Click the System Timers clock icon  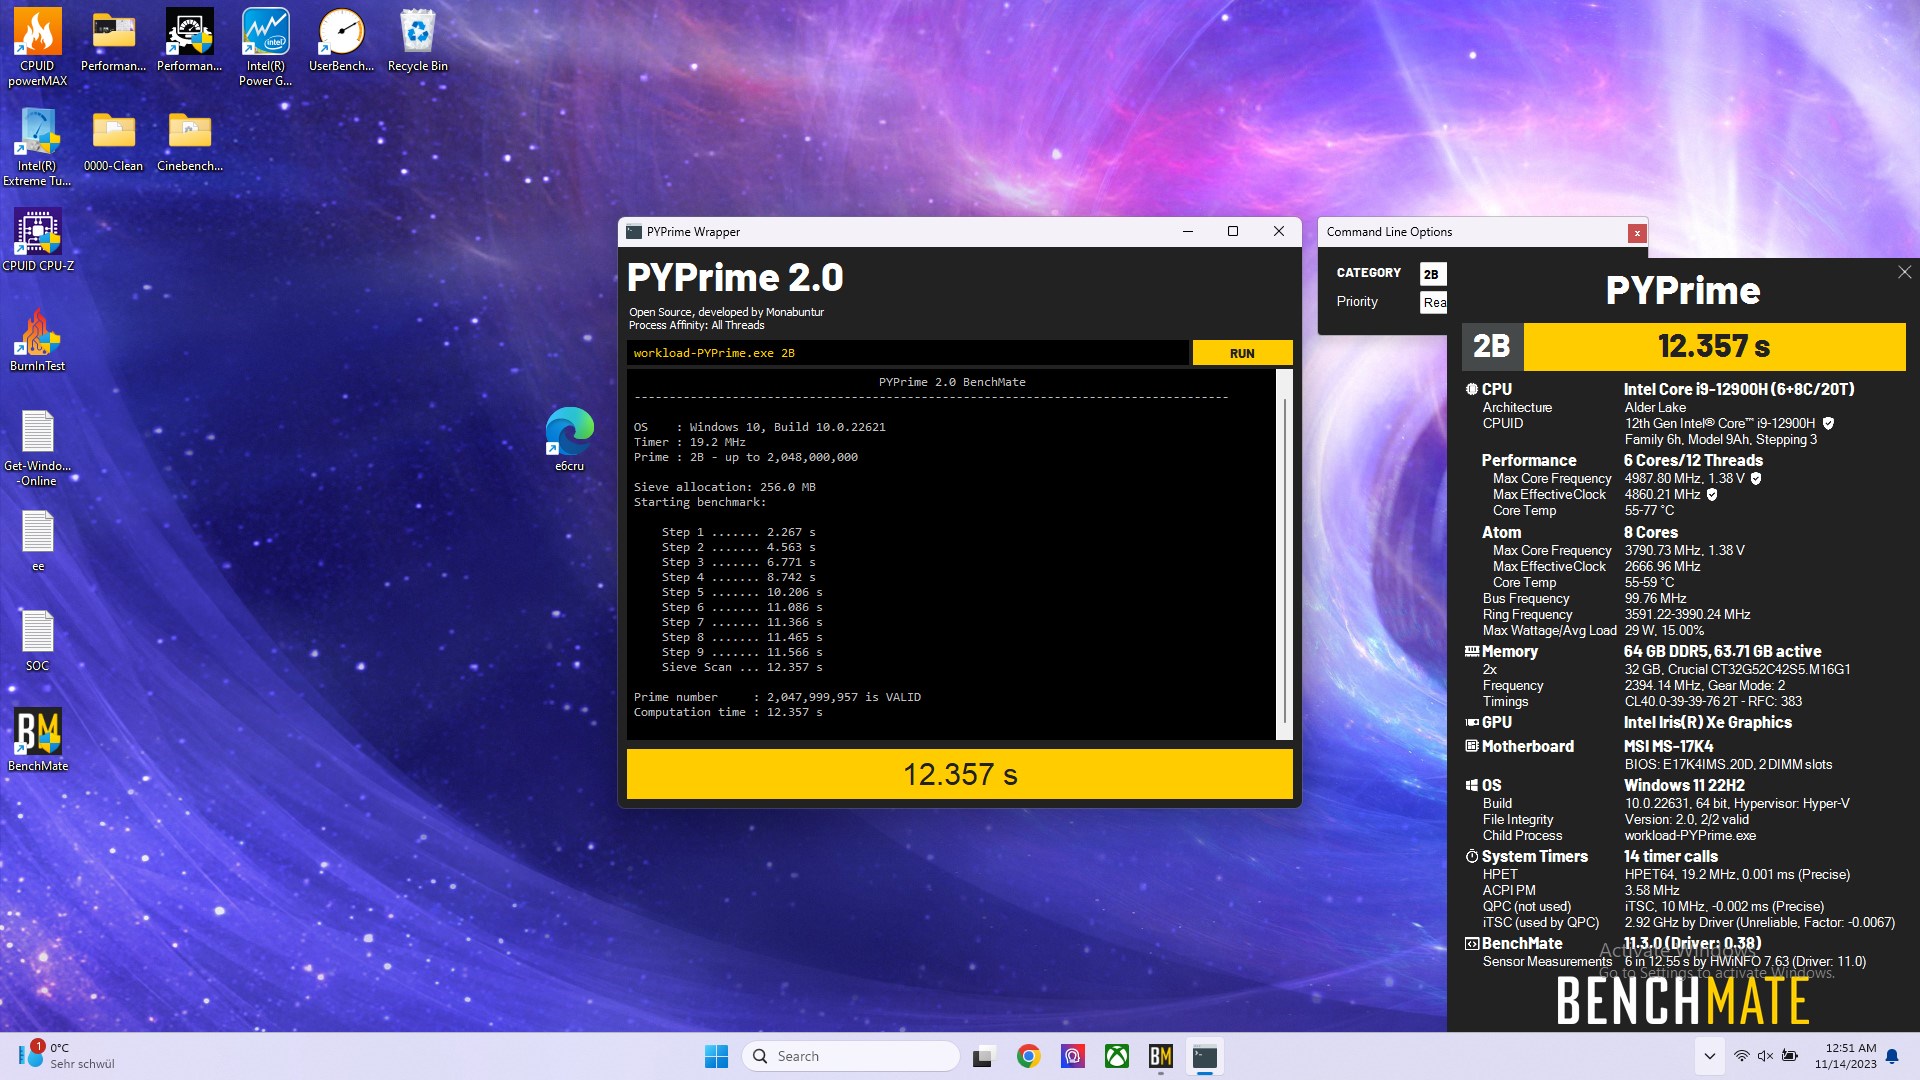tap(1472, 856)
